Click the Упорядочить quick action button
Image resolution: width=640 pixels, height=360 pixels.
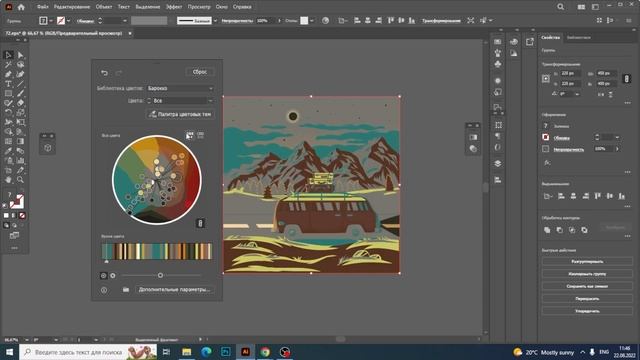click(x=587, y=311)
